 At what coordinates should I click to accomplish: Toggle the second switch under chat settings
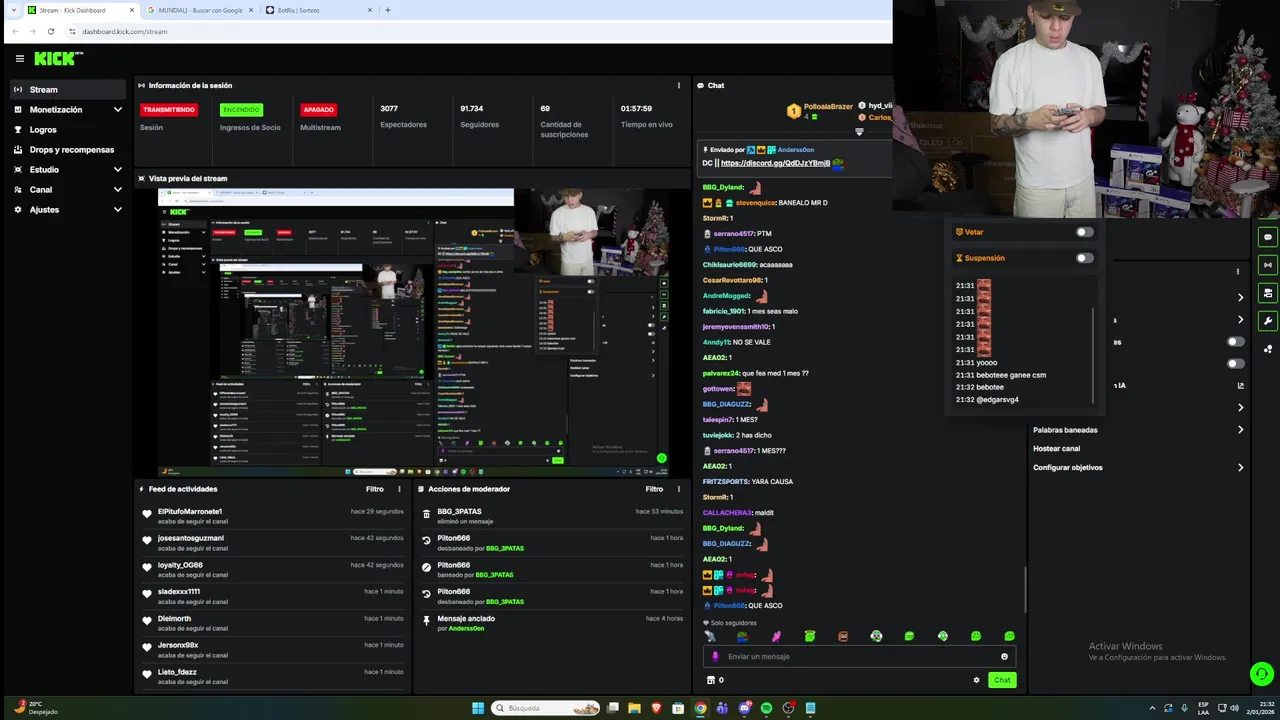pyautogui.click(x=1236, y=364)
